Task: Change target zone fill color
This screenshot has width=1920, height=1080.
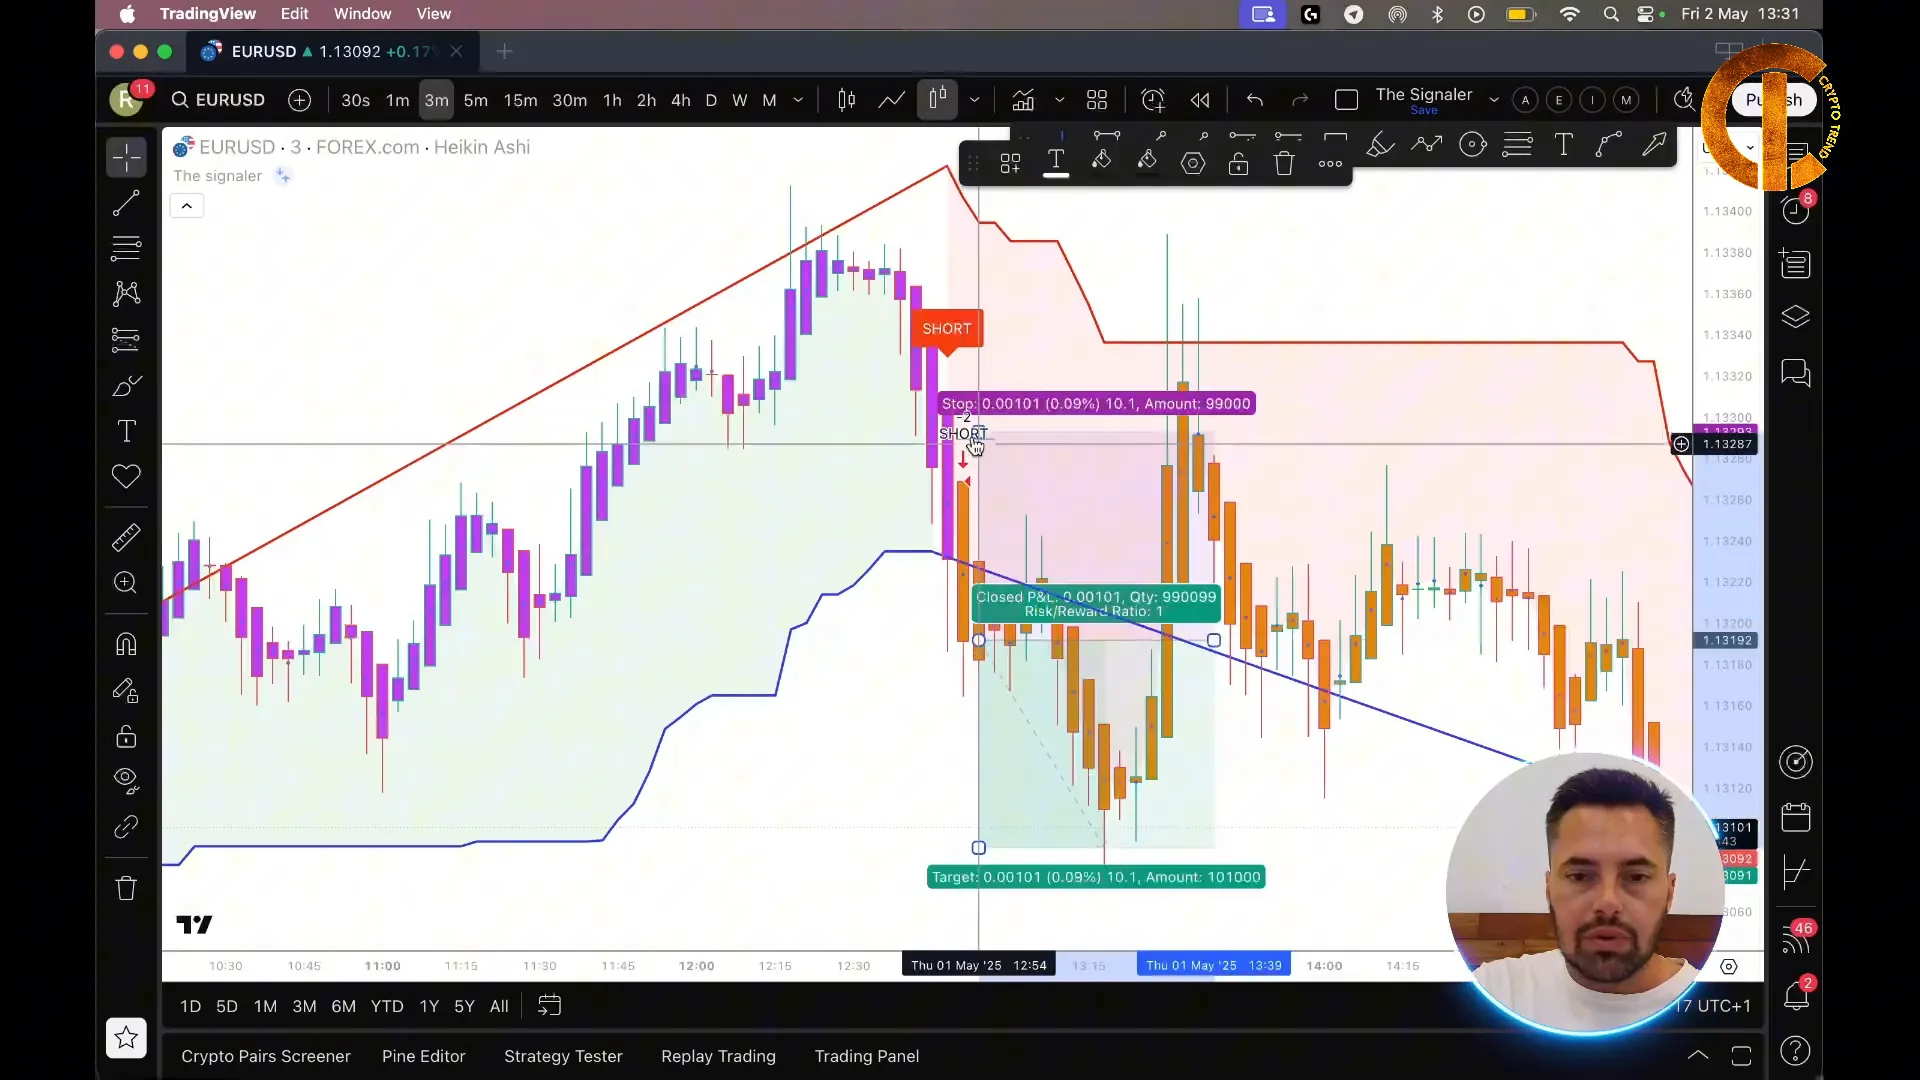Action: click(x=1147, y=163)
